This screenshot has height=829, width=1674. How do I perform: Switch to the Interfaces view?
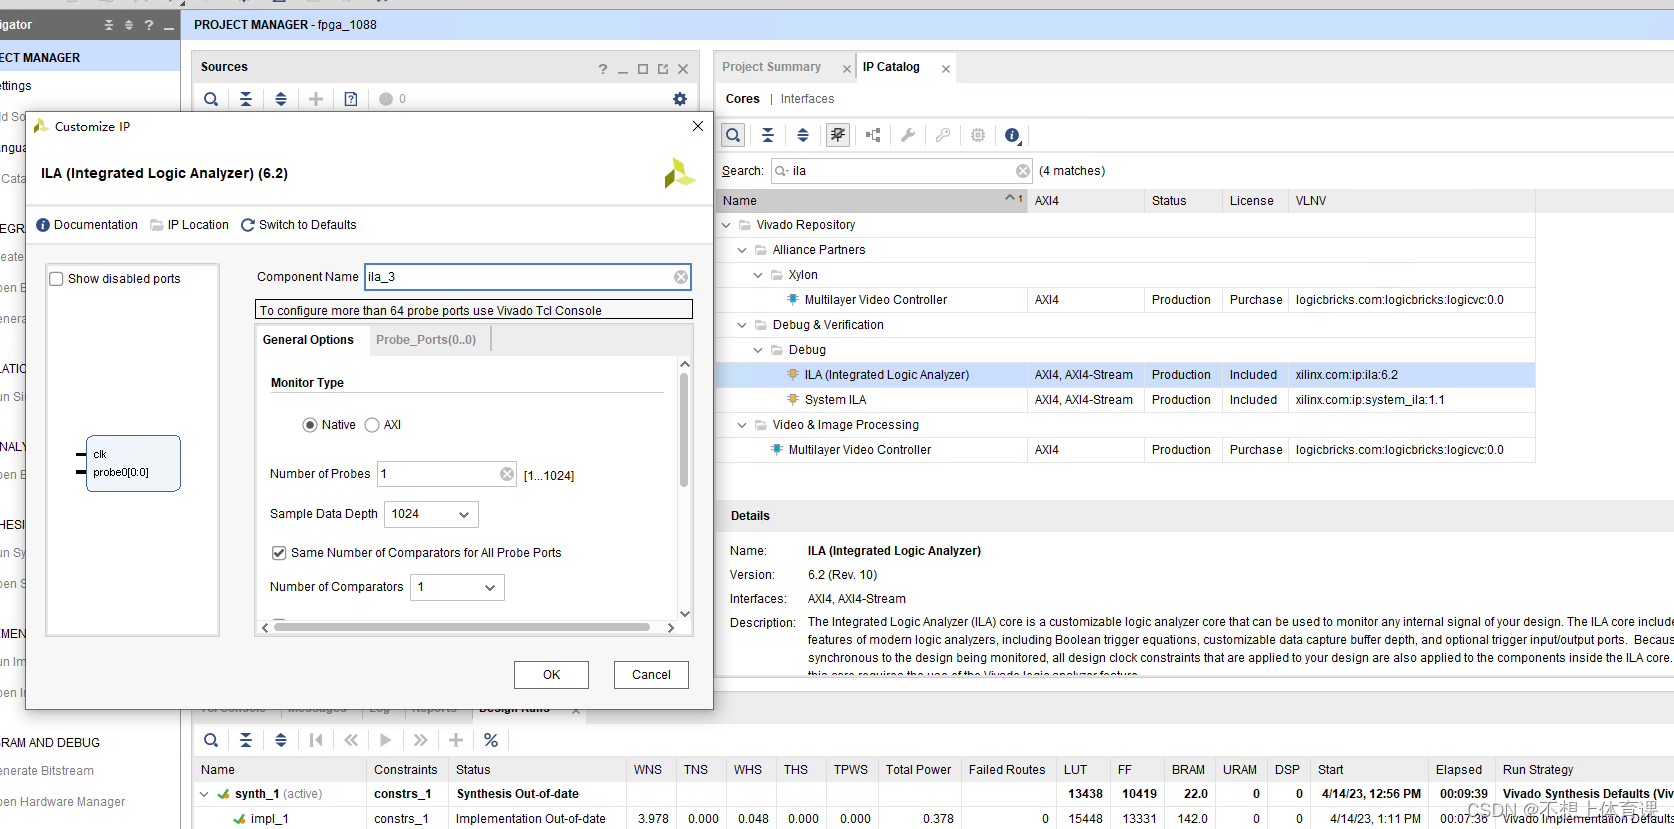pyautogui.click(x=807, y=99)
